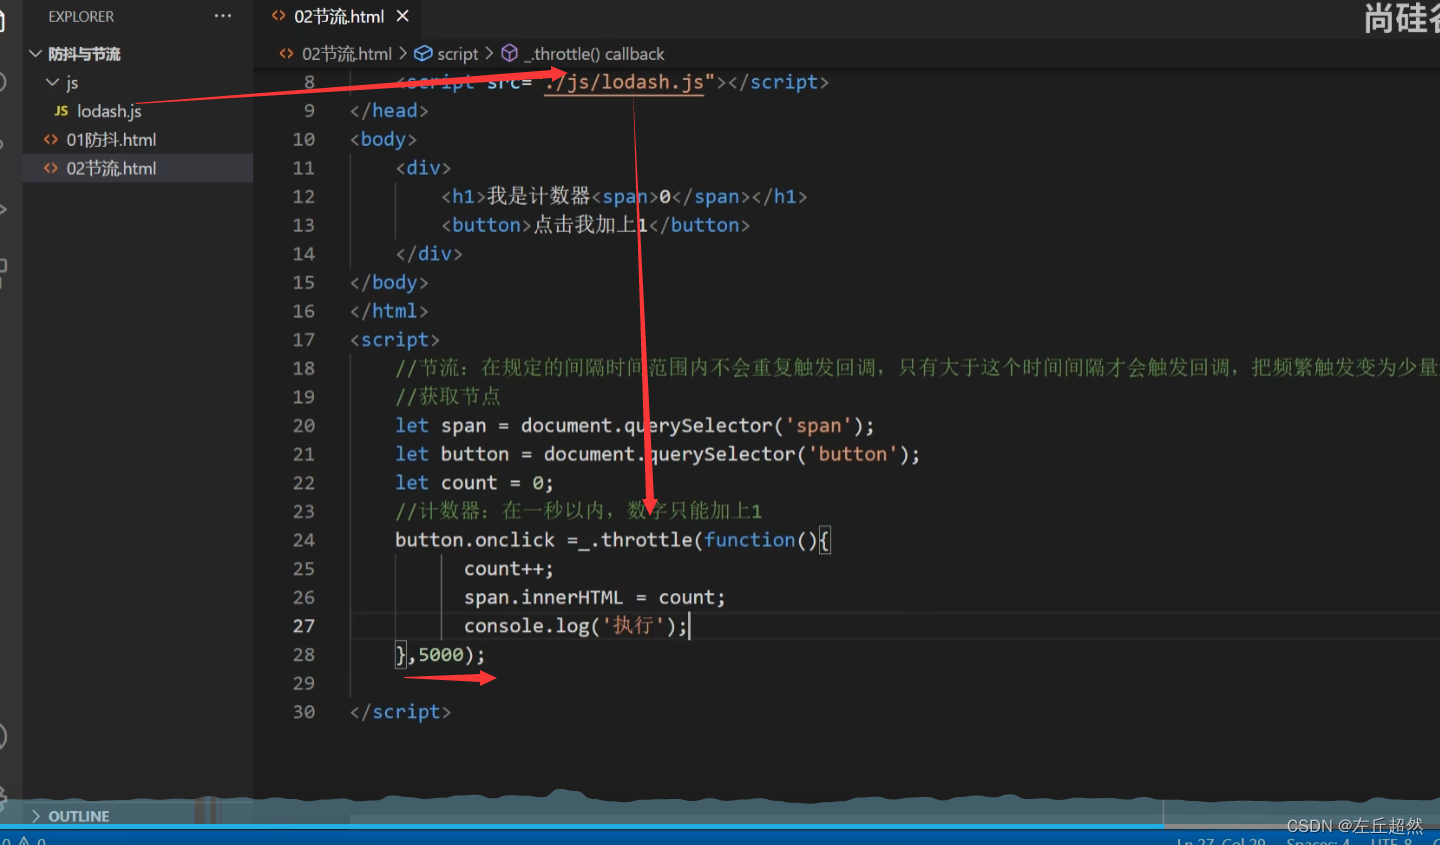
Task: Open 01防抖.html from the file tree
Action: click(111, 140)
